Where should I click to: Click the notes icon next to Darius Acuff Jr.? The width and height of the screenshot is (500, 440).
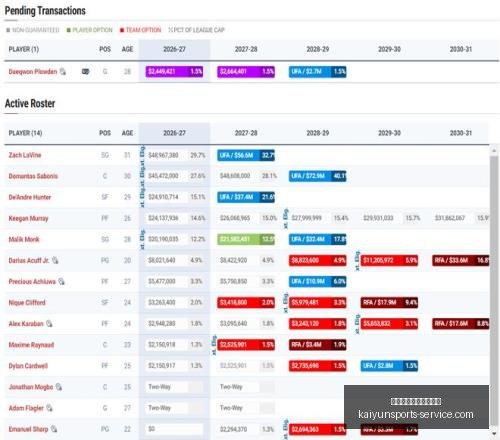tap(55, 260)
